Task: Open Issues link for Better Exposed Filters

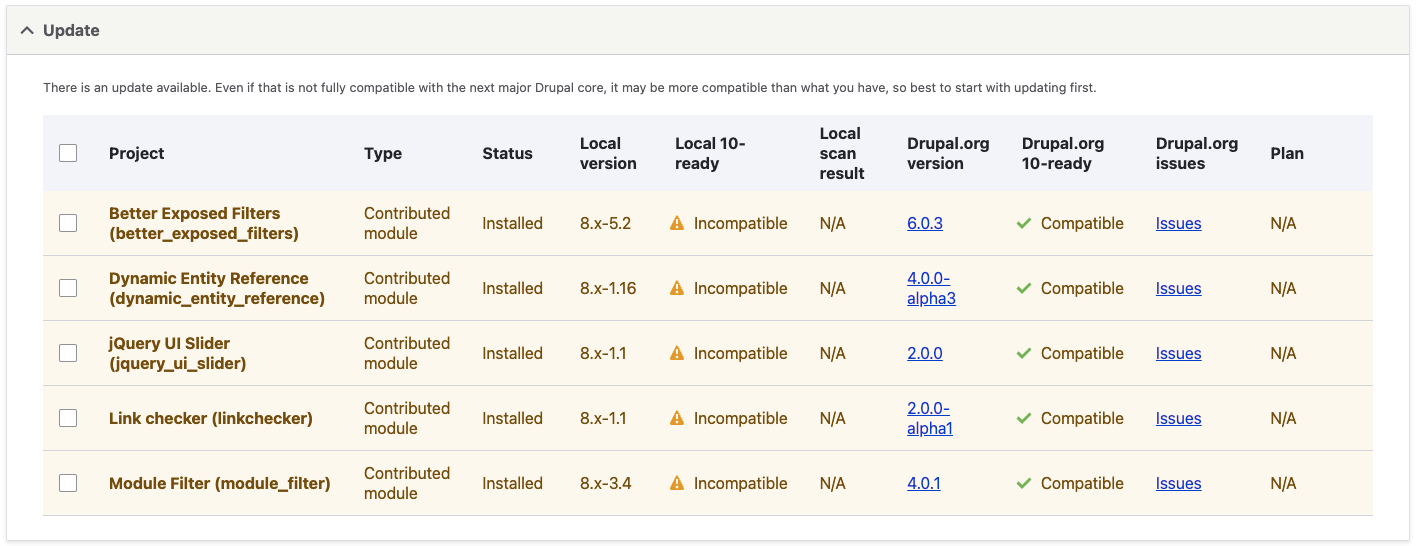Action: click(x=1178, y=223)
